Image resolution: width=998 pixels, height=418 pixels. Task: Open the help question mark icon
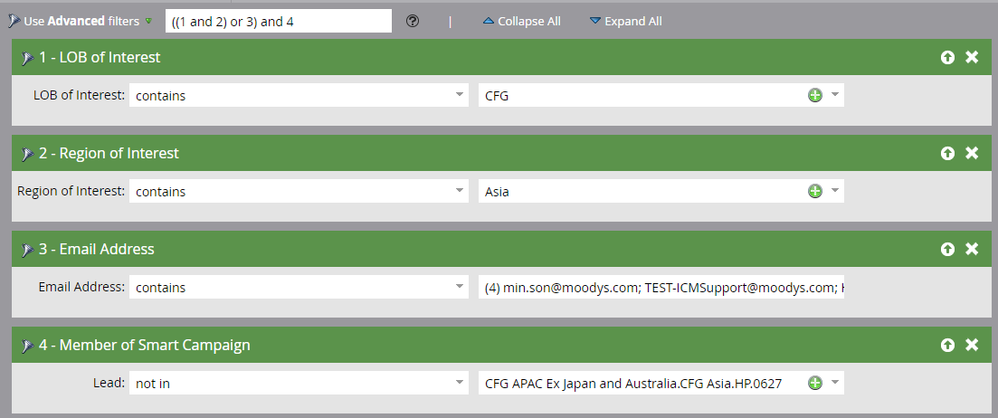pos(412,21)
